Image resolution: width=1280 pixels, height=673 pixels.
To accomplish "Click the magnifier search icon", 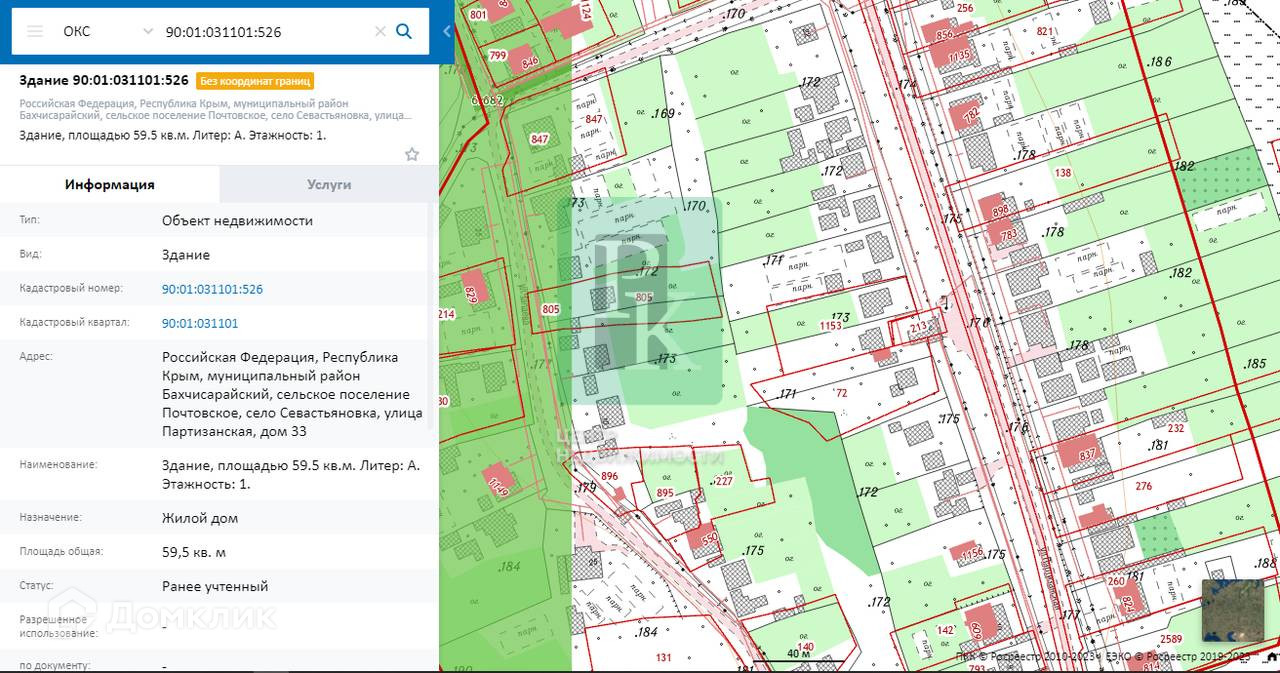I will tap(404, 31).
